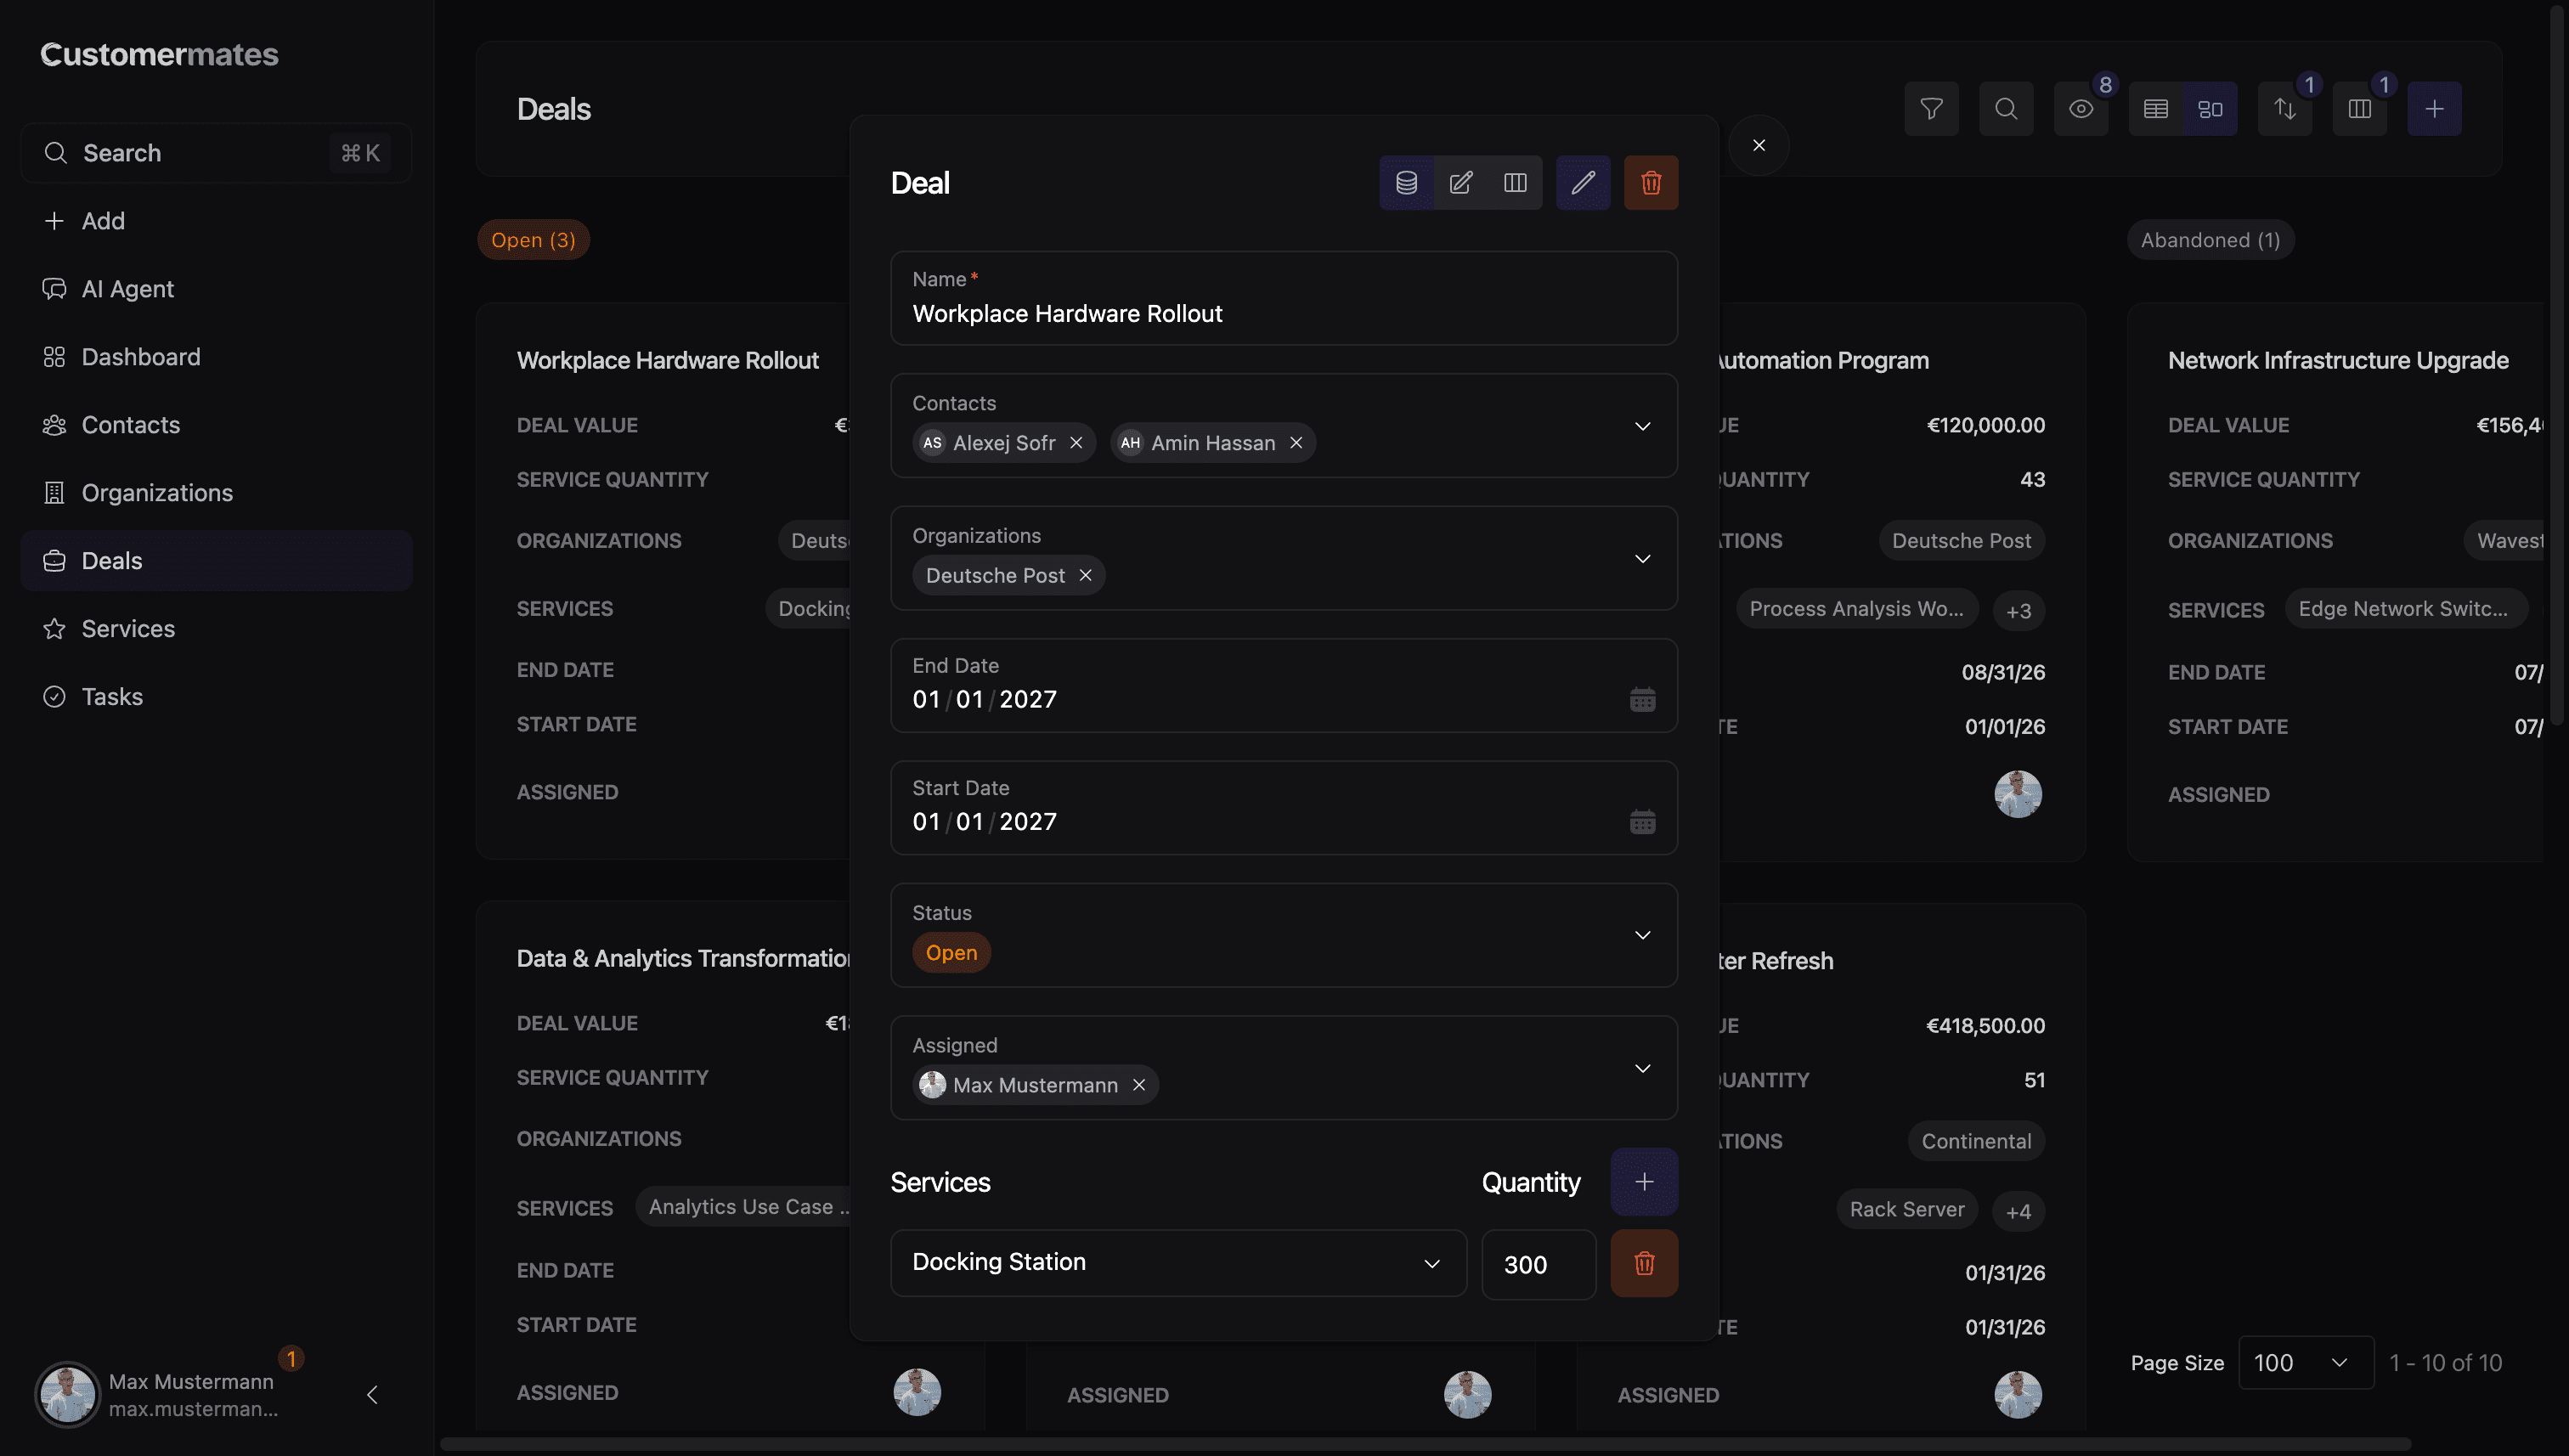This screenshot has width=2569, height=1456.
Task: Open End Date calendar picker icon
Action: point(1642,700)
